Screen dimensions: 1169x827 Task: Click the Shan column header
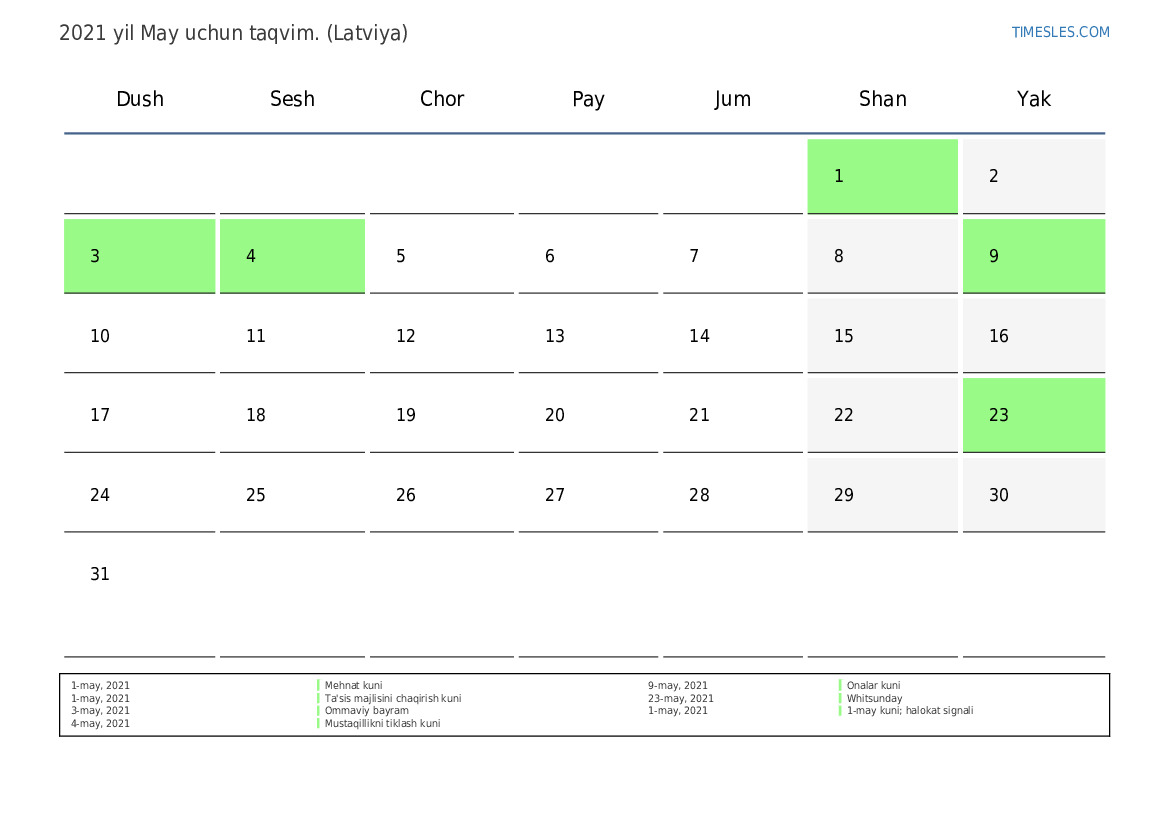[882, 99]
